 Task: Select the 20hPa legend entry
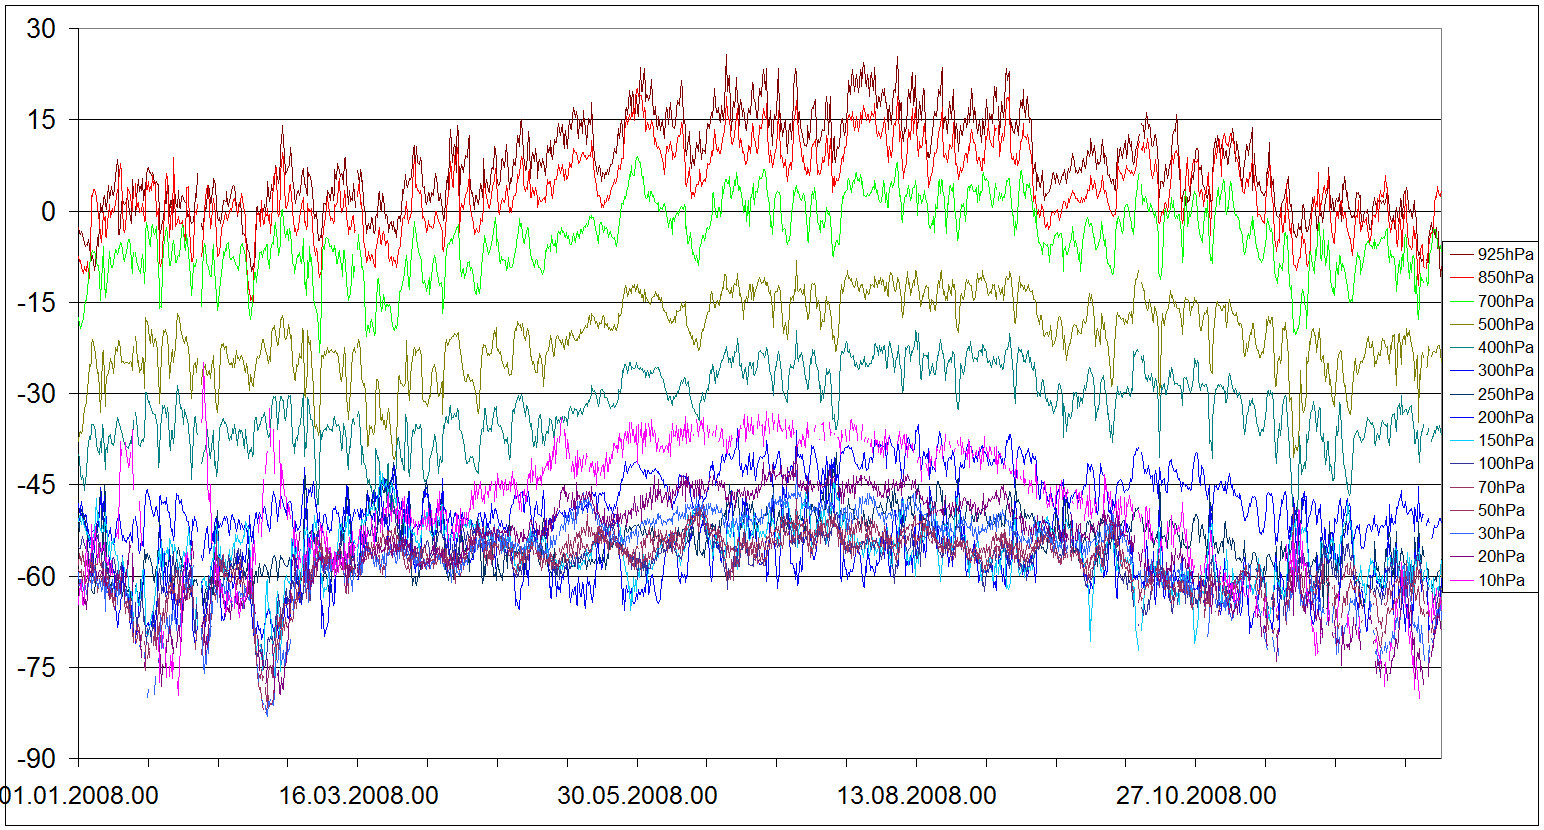point(1501,556)
